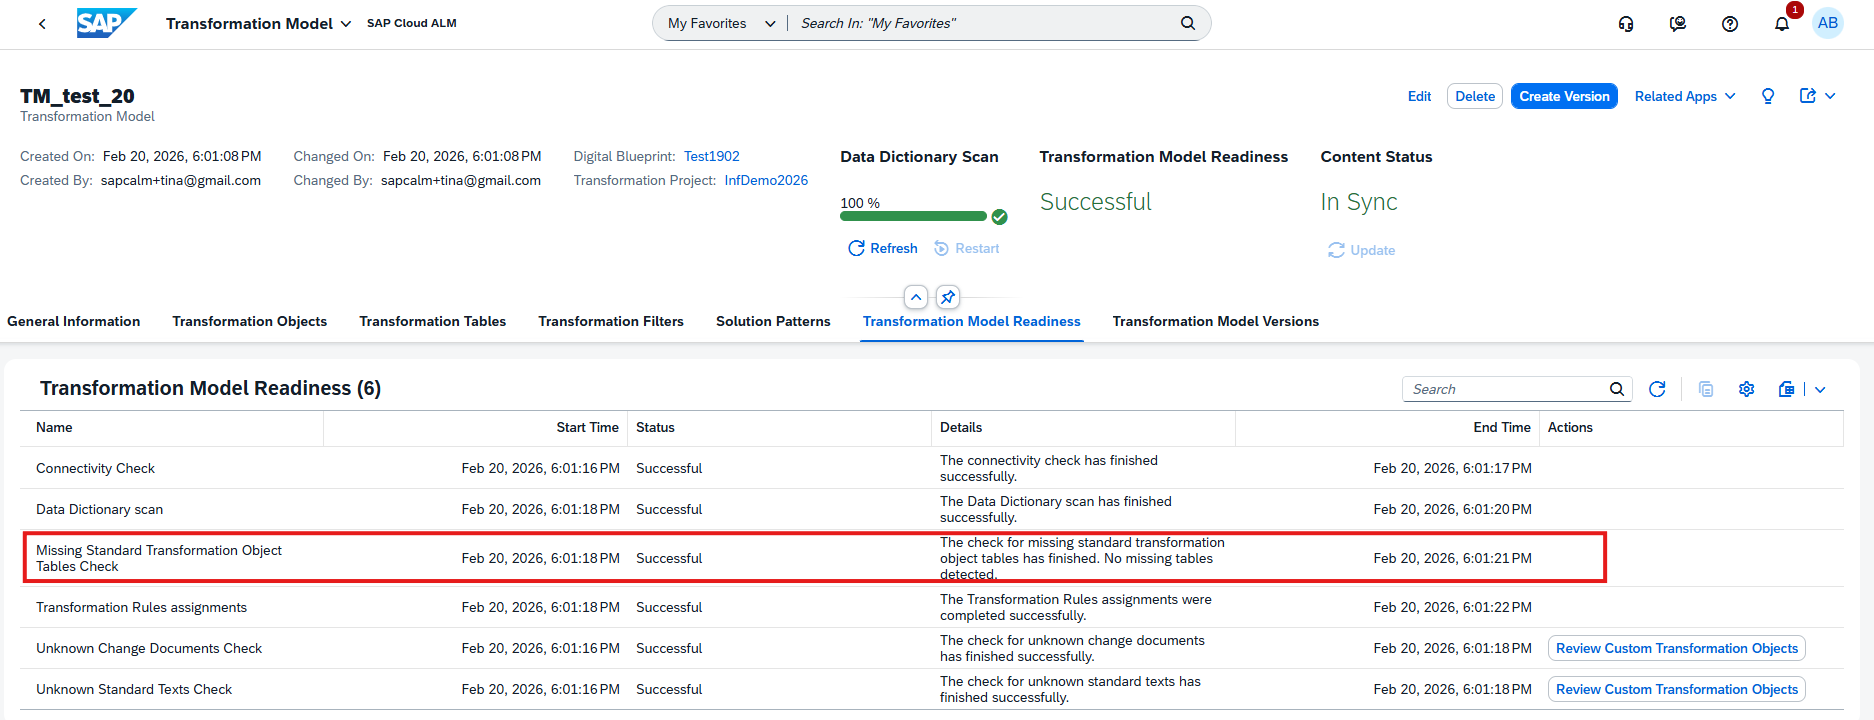Click the readiness table Search field
The width and height of the screenshot is (1874, 720).
[x=1505, y=389]
